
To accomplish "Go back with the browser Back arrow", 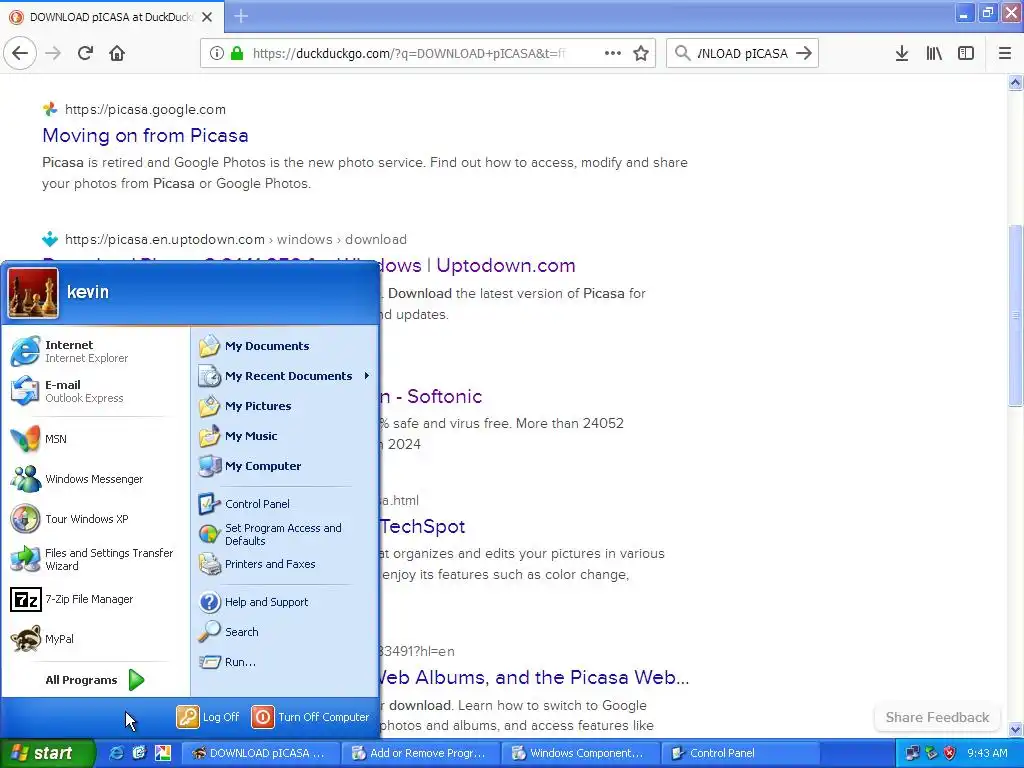I will (x=20, y=53).
